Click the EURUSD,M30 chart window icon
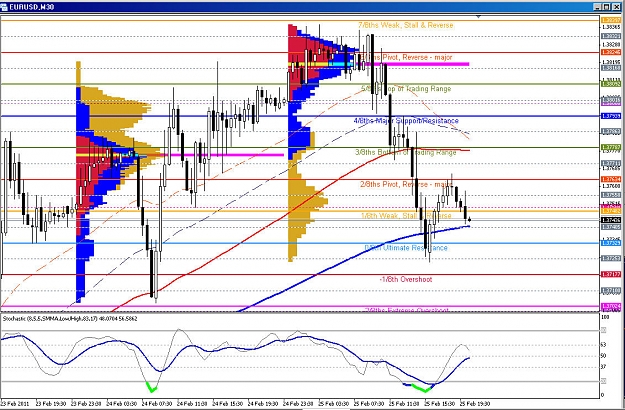Image resolution: width=625 pixels, height=410 pixels. point(4,7)
